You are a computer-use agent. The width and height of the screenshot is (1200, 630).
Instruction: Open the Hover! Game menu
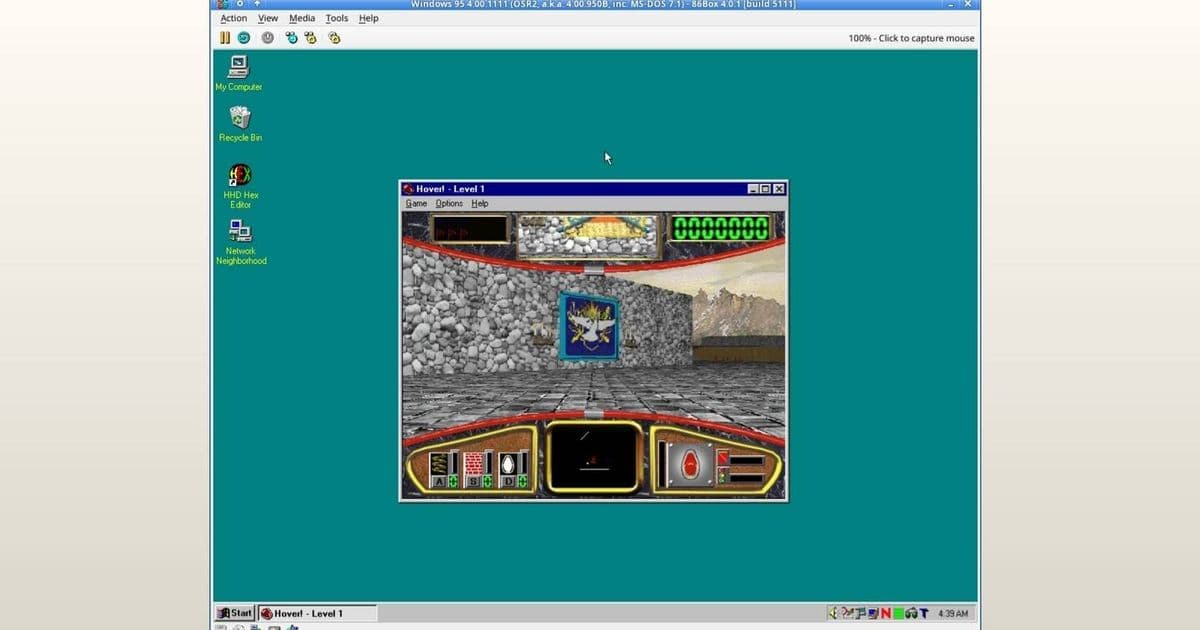click(x=416, y=204)
